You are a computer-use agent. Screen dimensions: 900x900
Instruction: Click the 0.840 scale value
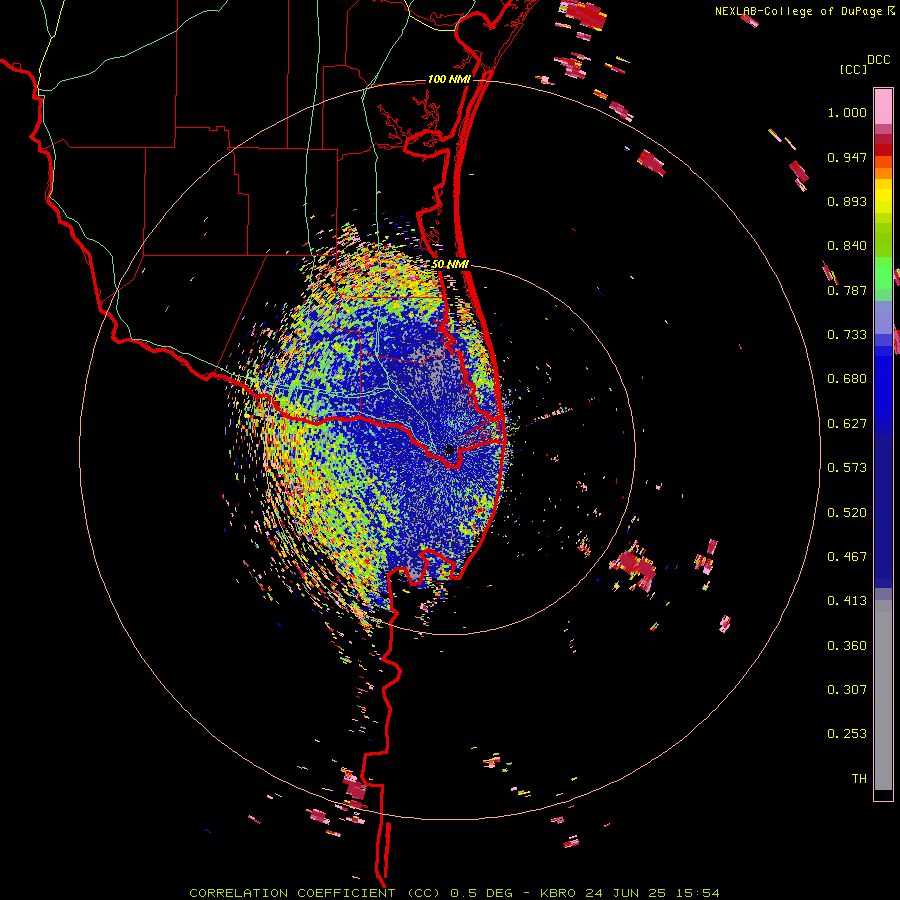tap(847, 246)
